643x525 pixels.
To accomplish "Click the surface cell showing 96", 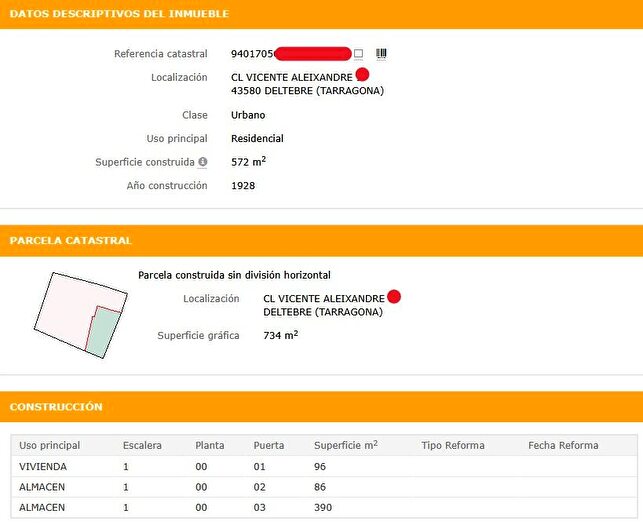I will click(320, 467).
